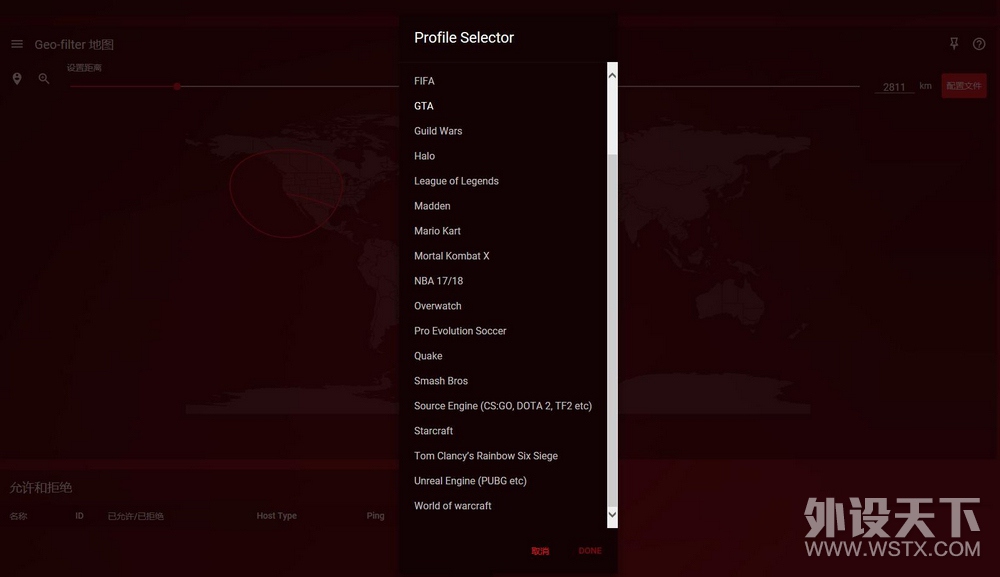1000x577 pixels.
Task: Pin the Geo-filter panel
Action: [x=954, y=43]
